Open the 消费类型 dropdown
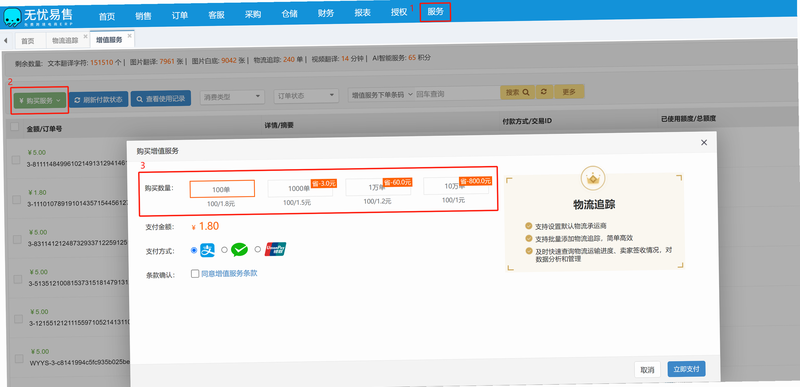 [x=233, y=96]
